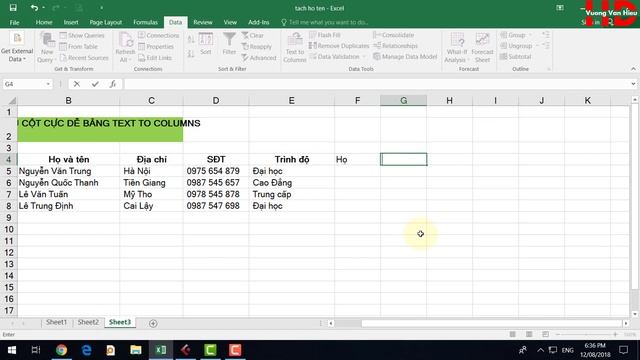Expand formula bar arrow
This screenshot has width=640, height=360.
coord(633,84)
